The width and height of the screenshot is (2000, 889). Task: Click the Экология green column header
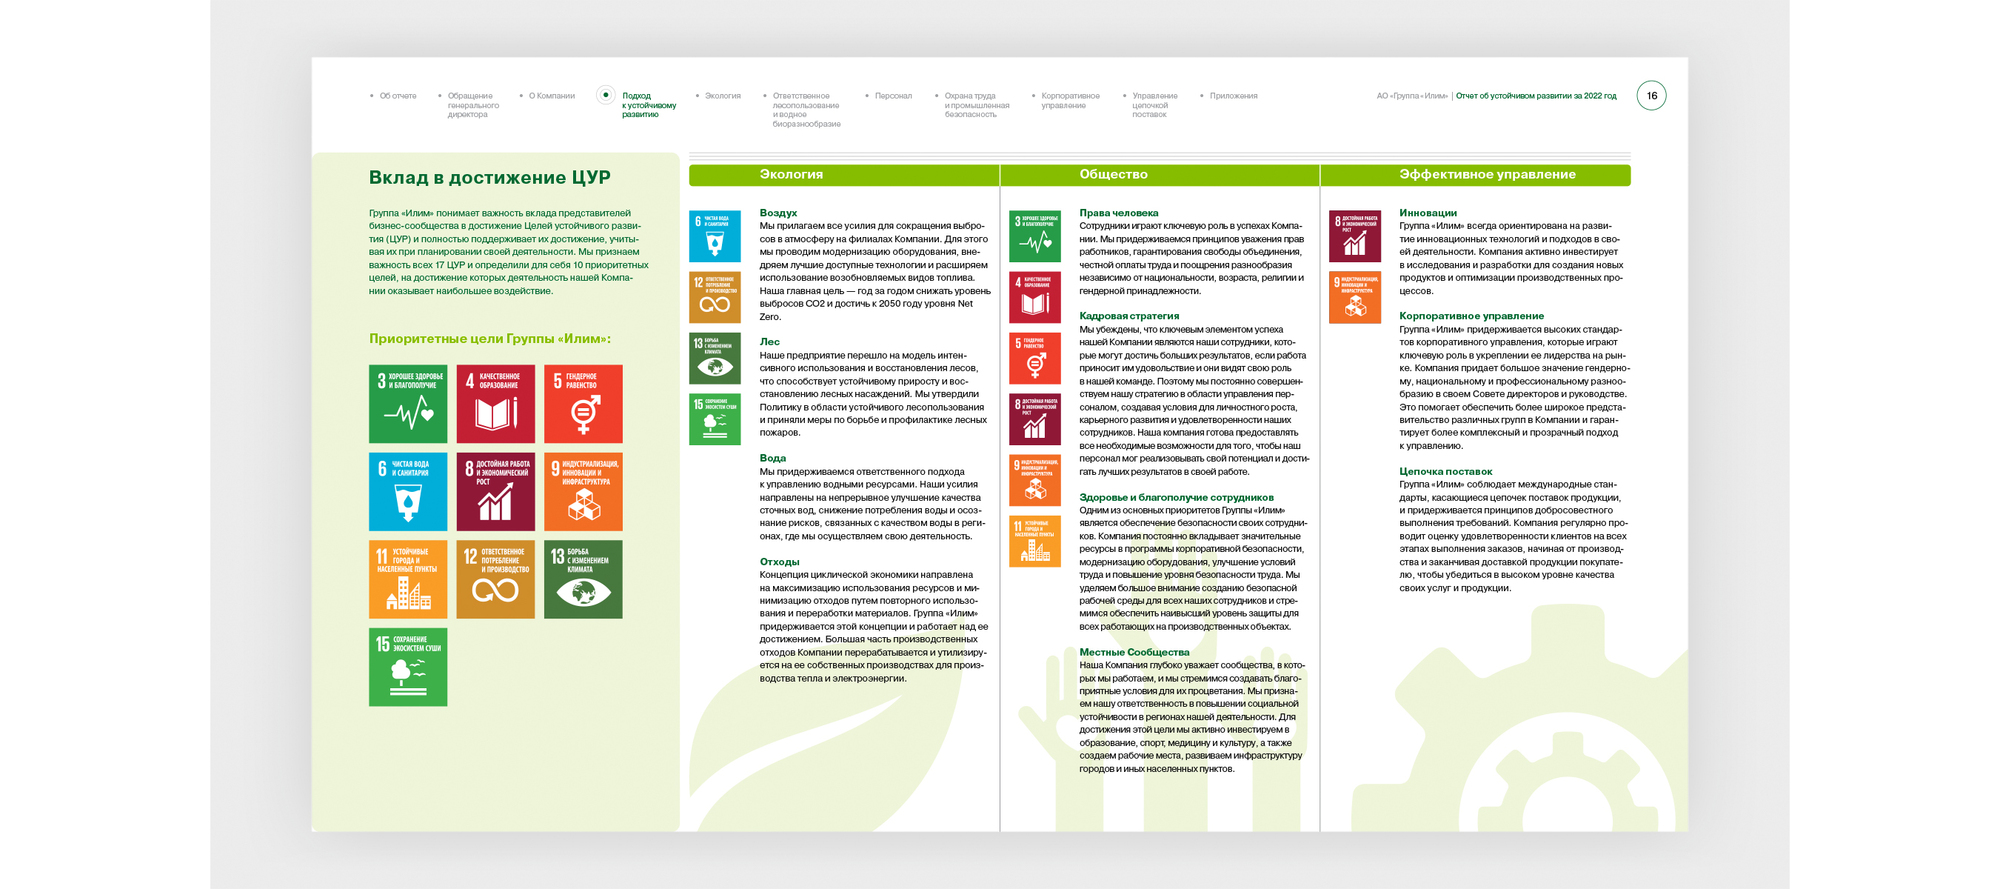click(844, 175)
